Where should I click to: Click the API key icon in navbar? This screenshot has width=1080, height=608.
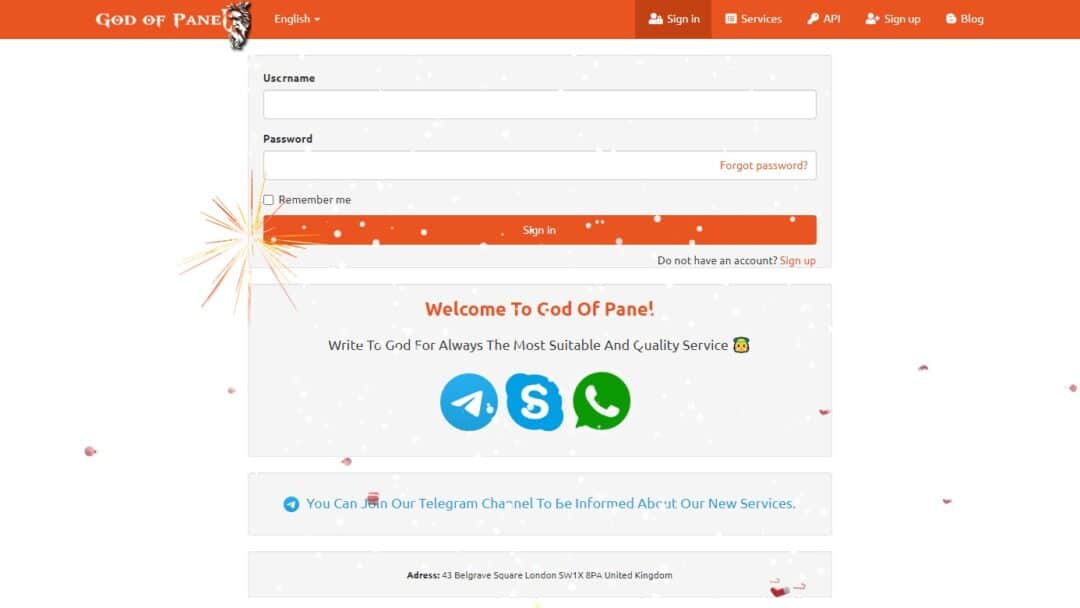pos(813,19)
